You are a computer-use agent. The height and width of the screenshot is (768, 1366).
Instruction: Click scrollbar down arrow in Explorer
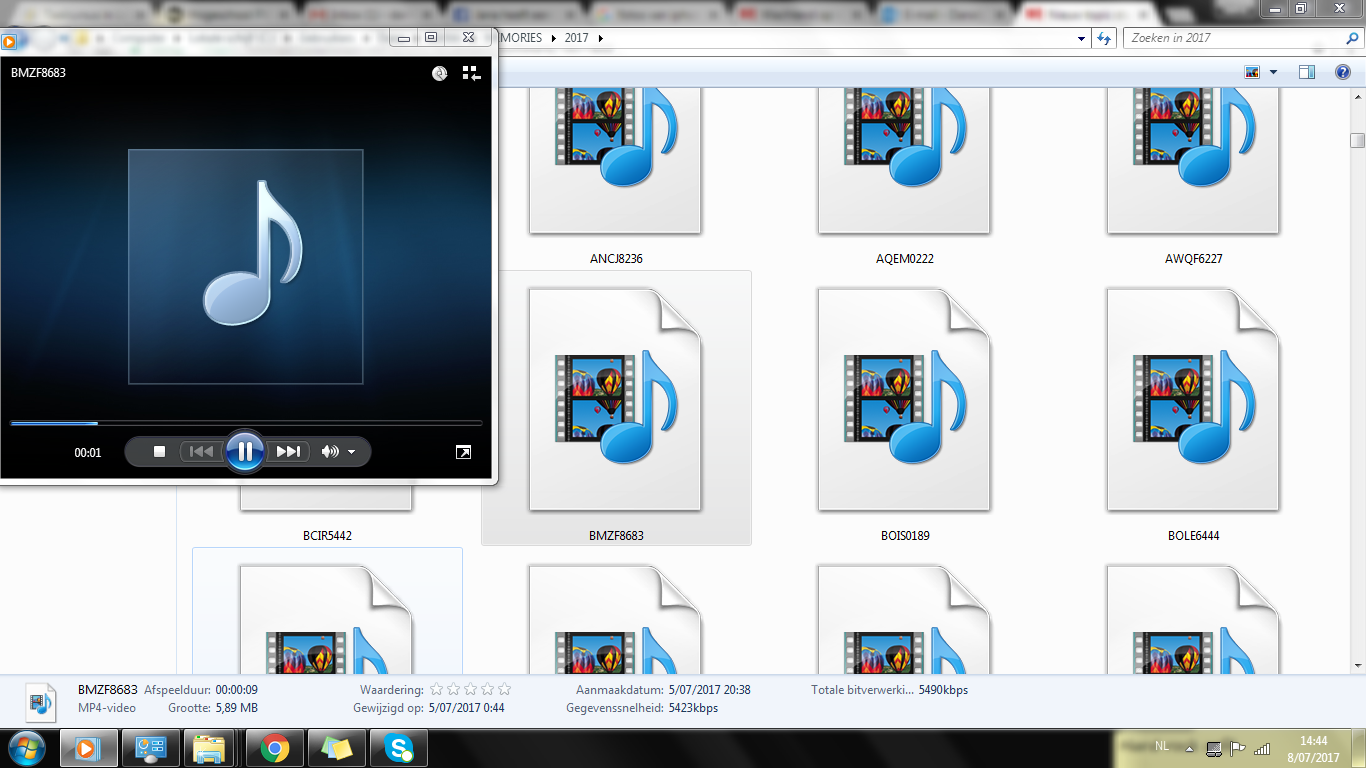tap(1357, 664)
